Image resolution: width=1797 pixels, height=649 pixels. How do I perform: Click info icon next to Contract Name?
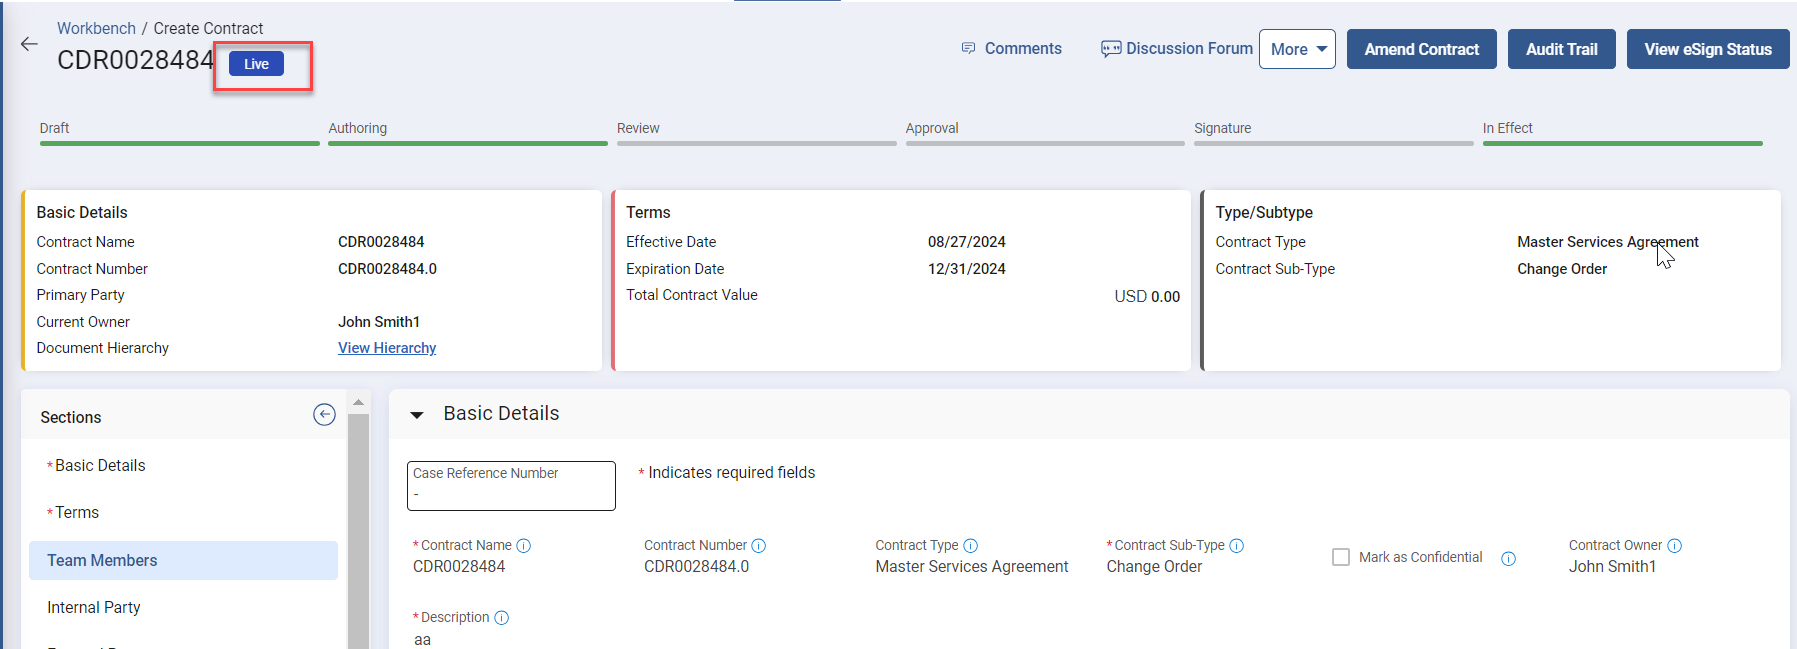[524, 546]
